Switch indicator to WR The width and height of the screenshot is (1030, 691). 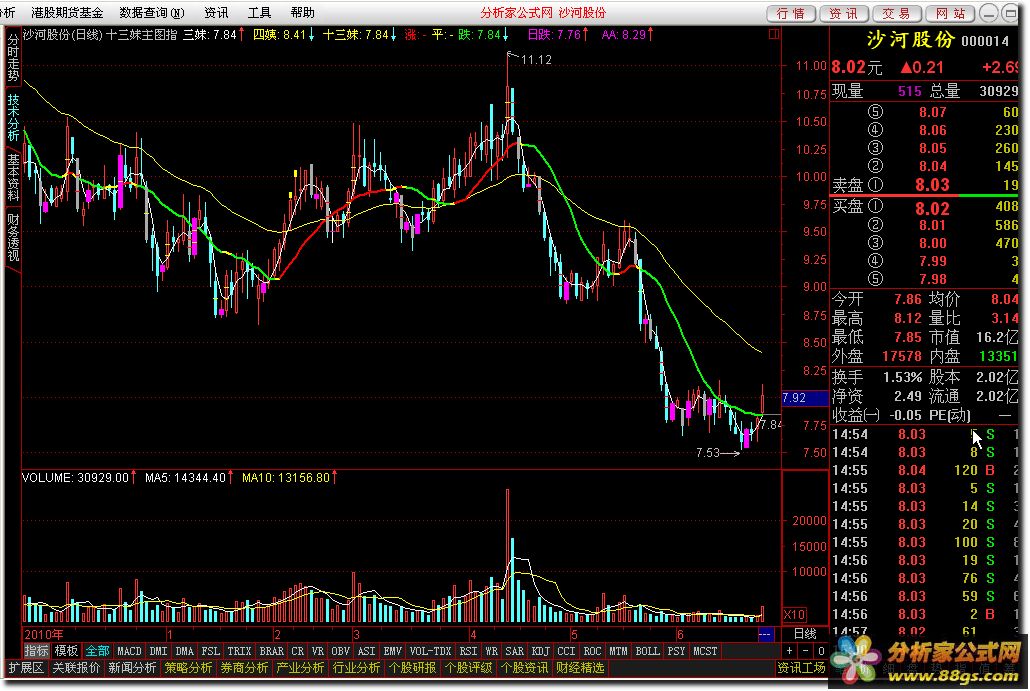coord(491,651)
